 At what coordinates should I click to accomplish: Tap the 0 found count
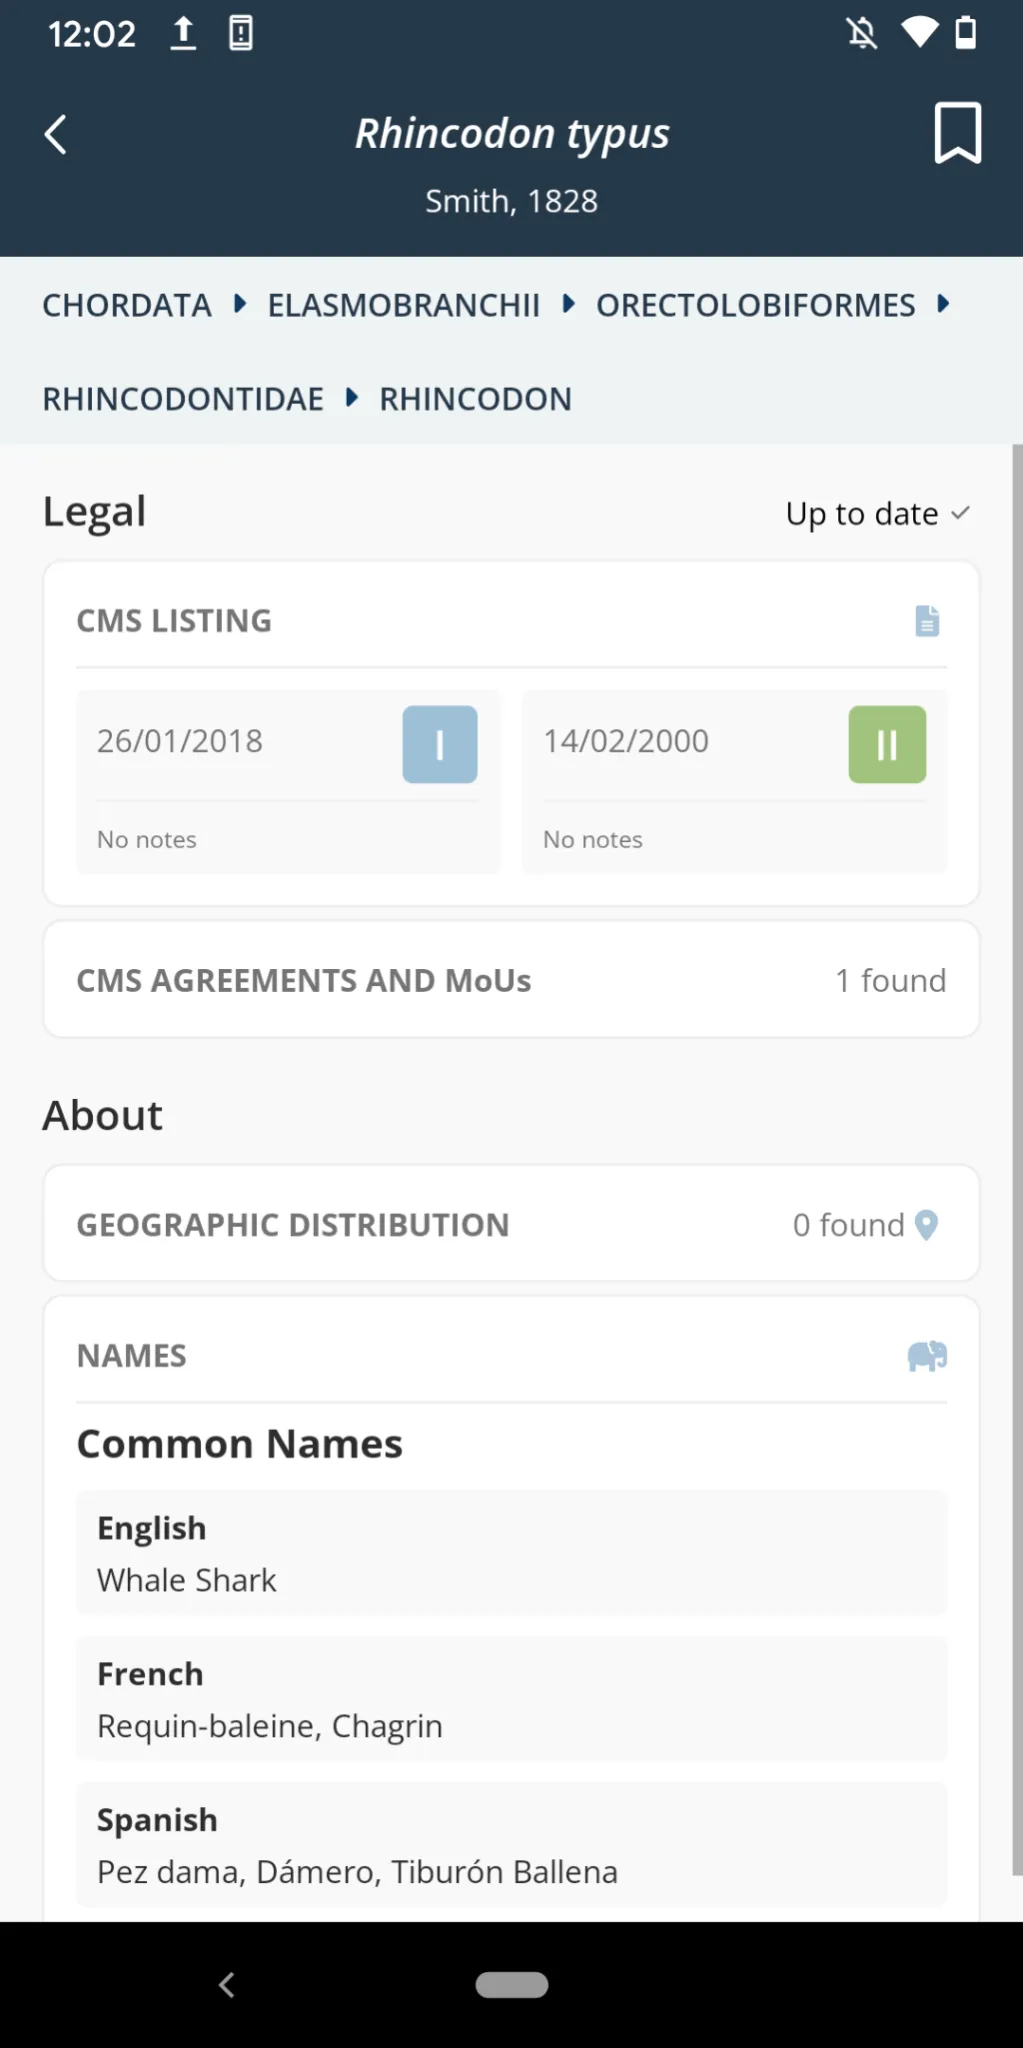coord(848,1225)
